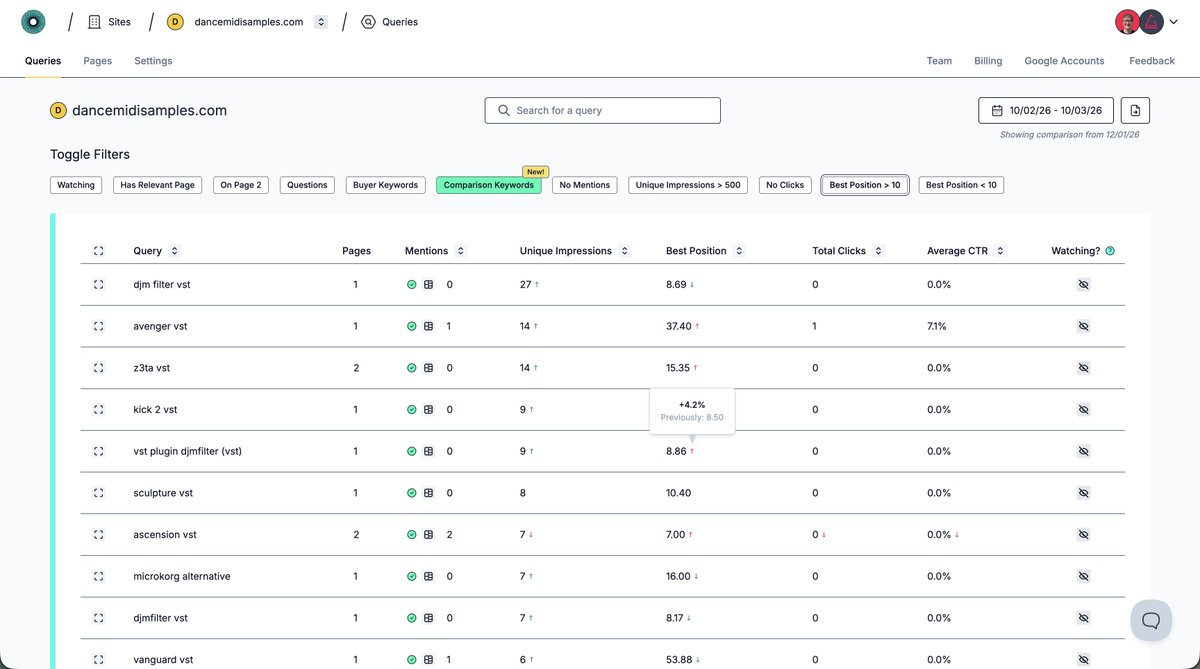Sort by the Average CTR column

1001,251
